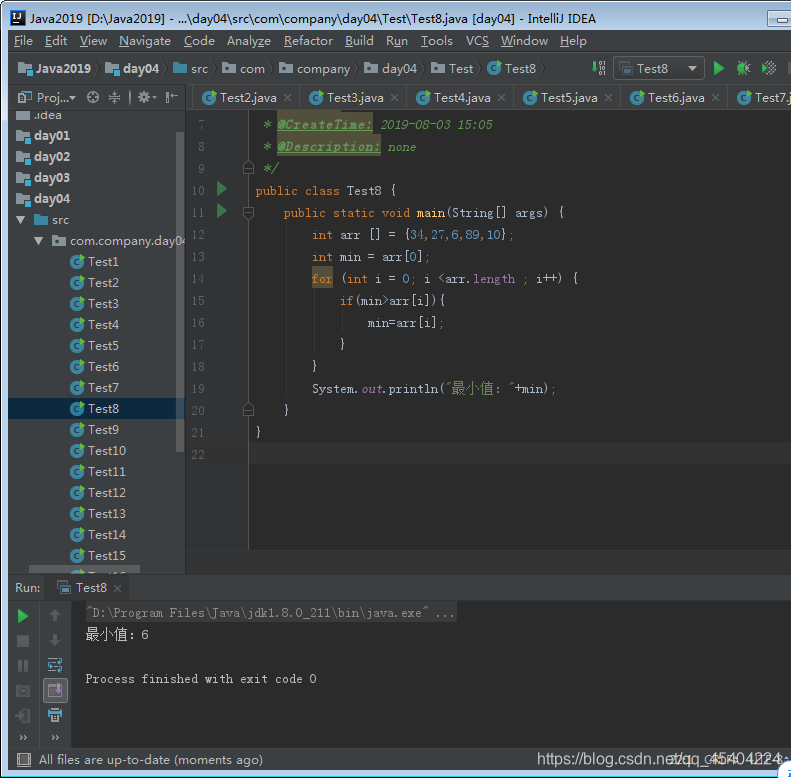Run Test8 with coverage icon
The image size is (791, 778).
pyautogui.click(x=768, y=68)
